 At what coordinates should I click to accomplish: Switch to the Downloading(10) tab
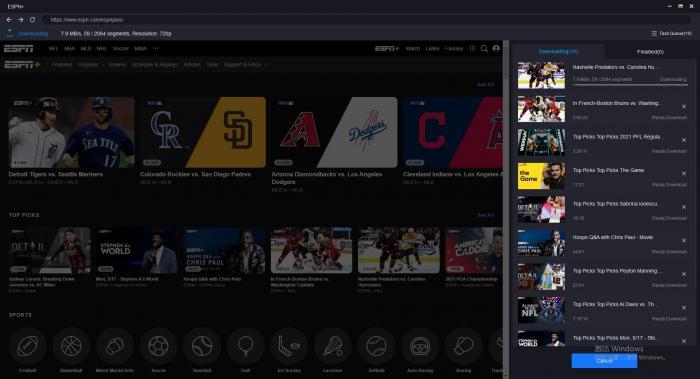click(558, 51)
